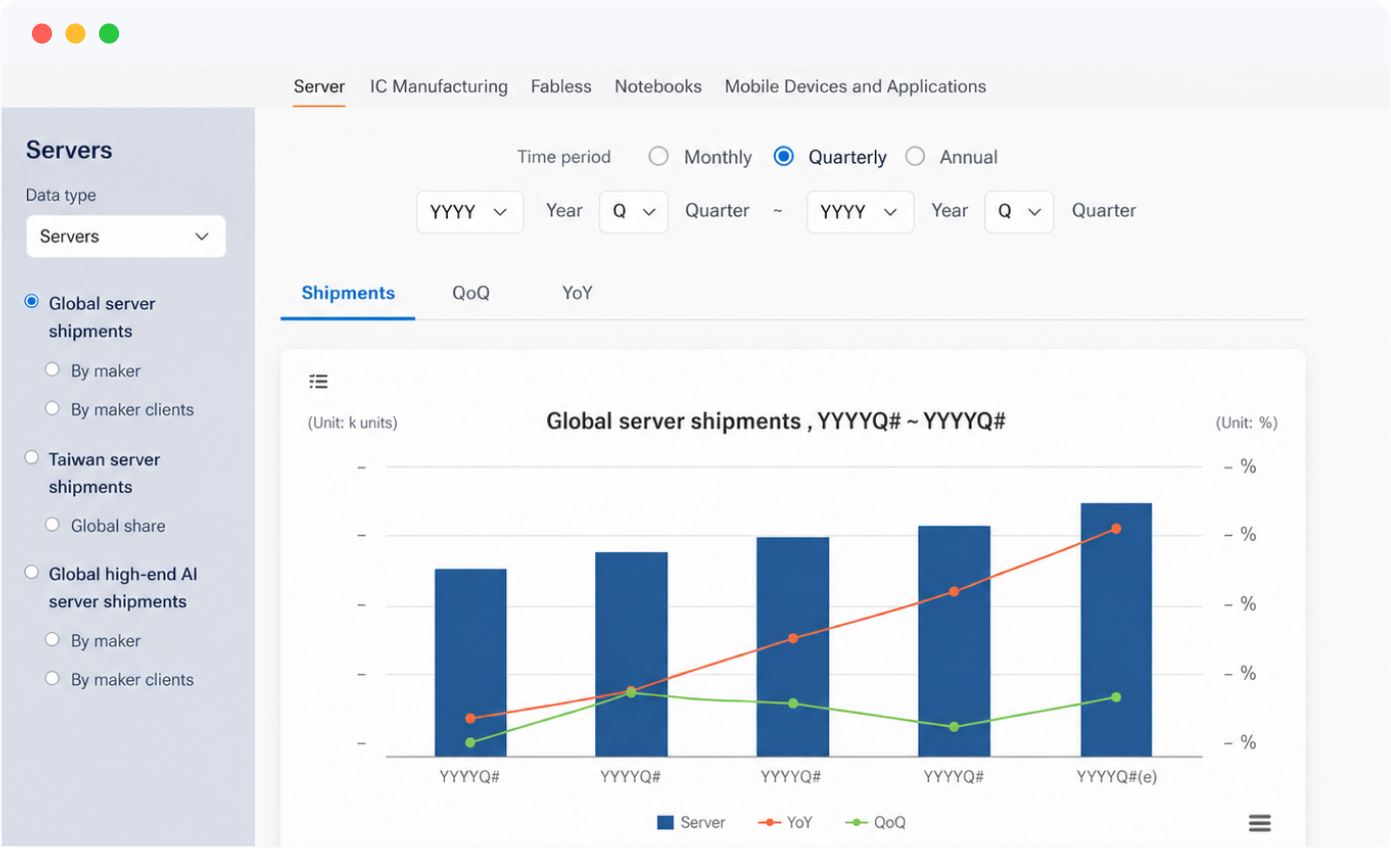Select Taiwan server shipments option
Viewport: 1391px width, 848px height.
tap(32, 457)
